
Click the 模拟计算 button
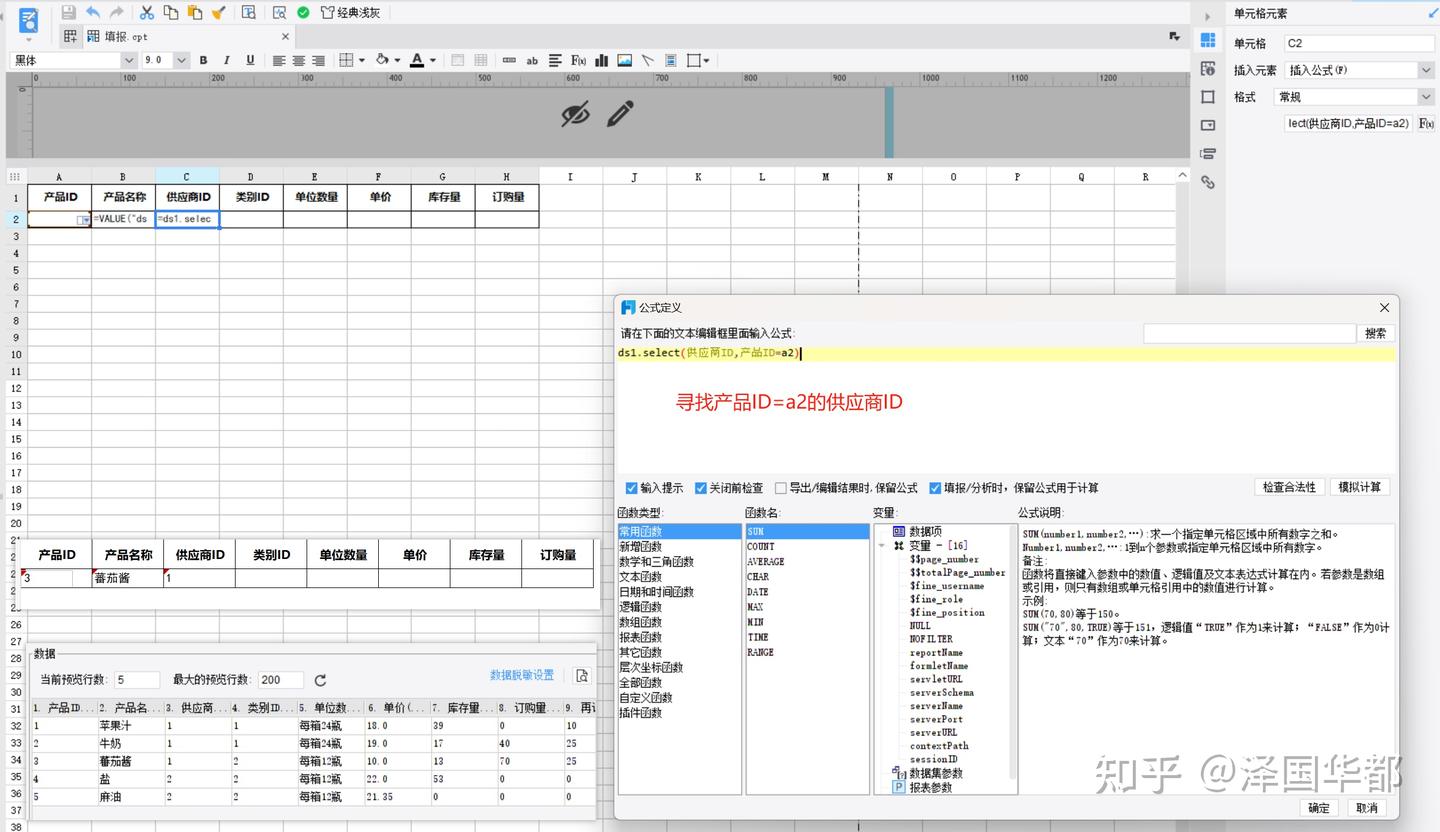pyautogui.click(x=1360, y=487)
